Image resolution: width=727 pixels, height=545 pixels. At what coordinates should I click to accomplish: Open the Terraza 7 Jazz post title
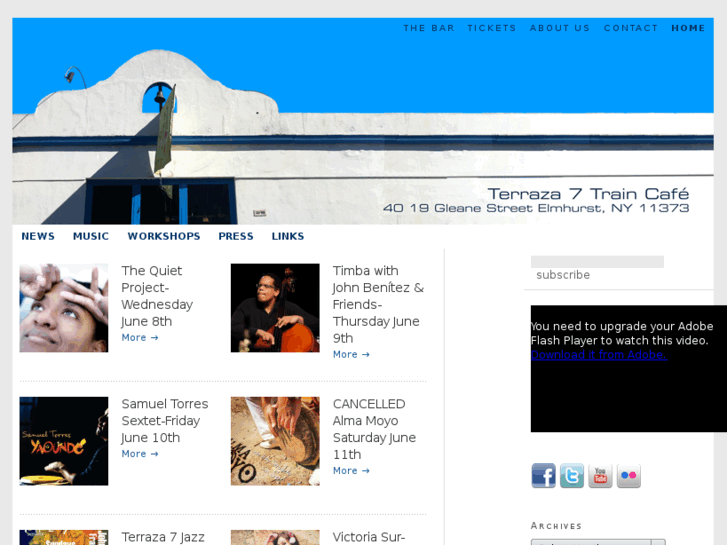point(163,537)
